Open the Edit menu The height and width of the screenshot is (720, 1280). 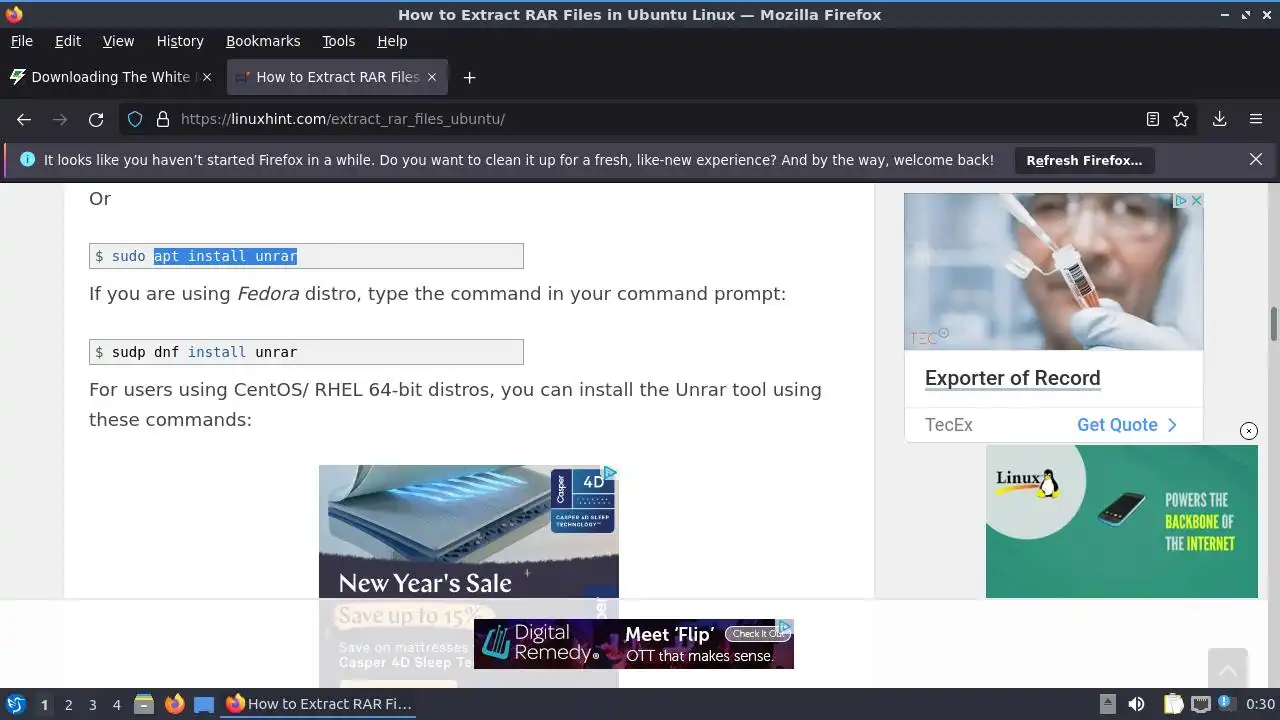(68, 41)
